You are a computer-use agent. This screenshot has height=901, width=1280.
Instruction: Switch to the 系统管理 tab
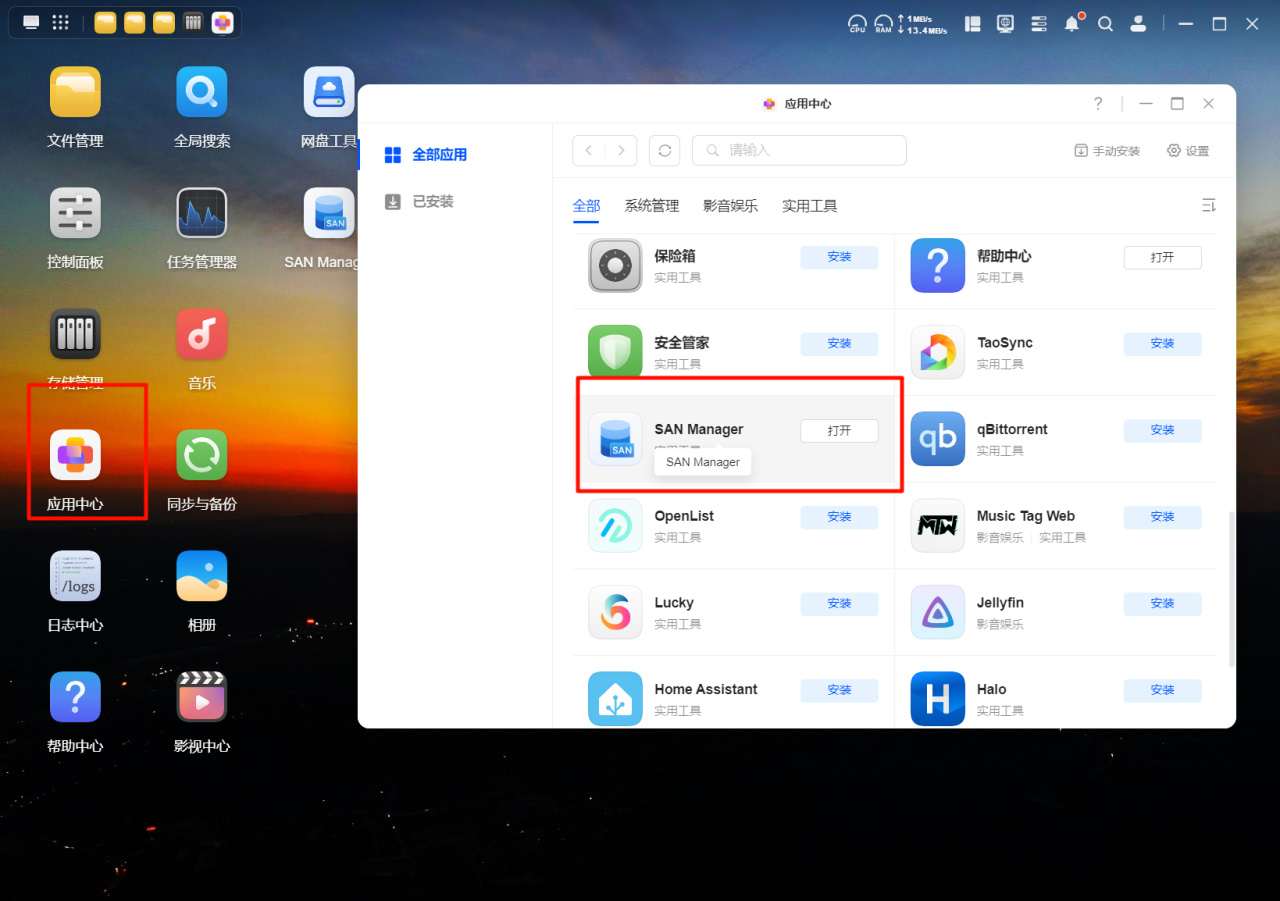click(652, 206)
